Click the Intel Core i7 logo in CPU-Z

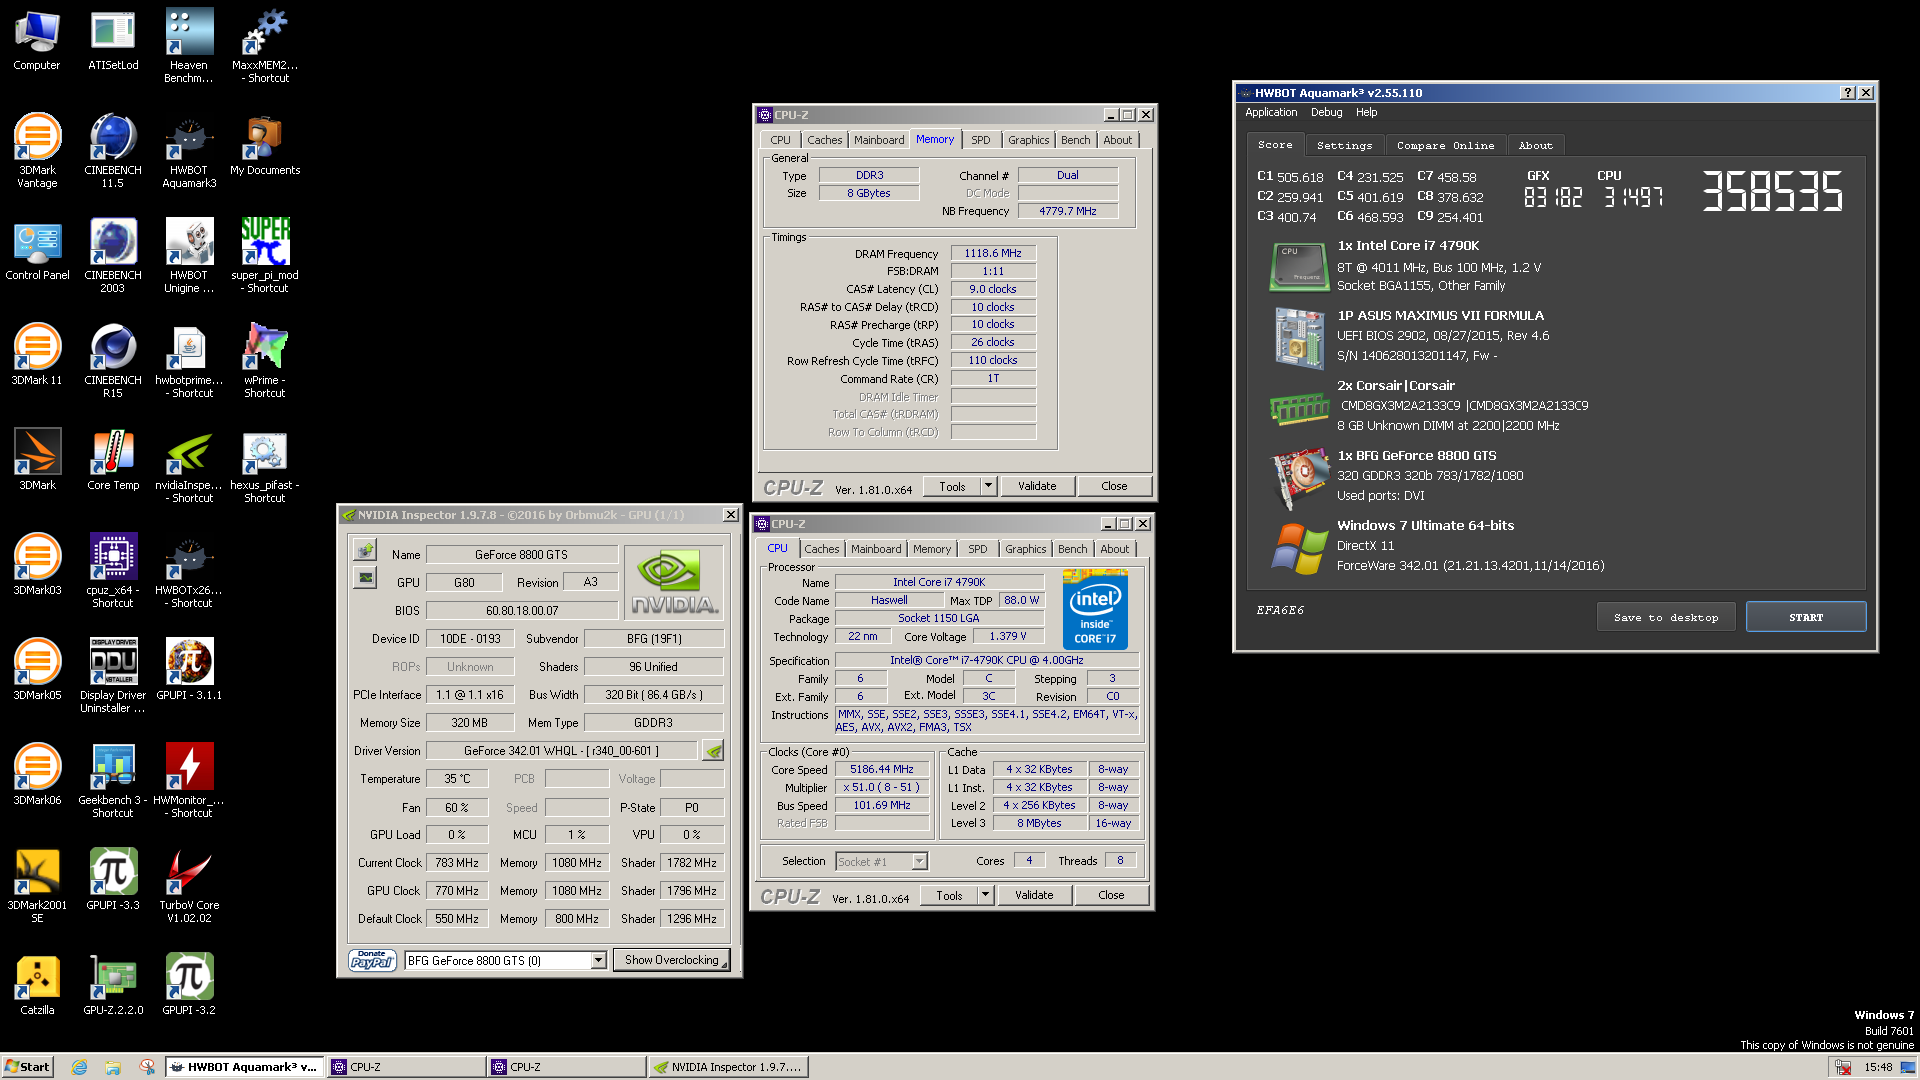pyautogui.click(x=1095, y=609)
